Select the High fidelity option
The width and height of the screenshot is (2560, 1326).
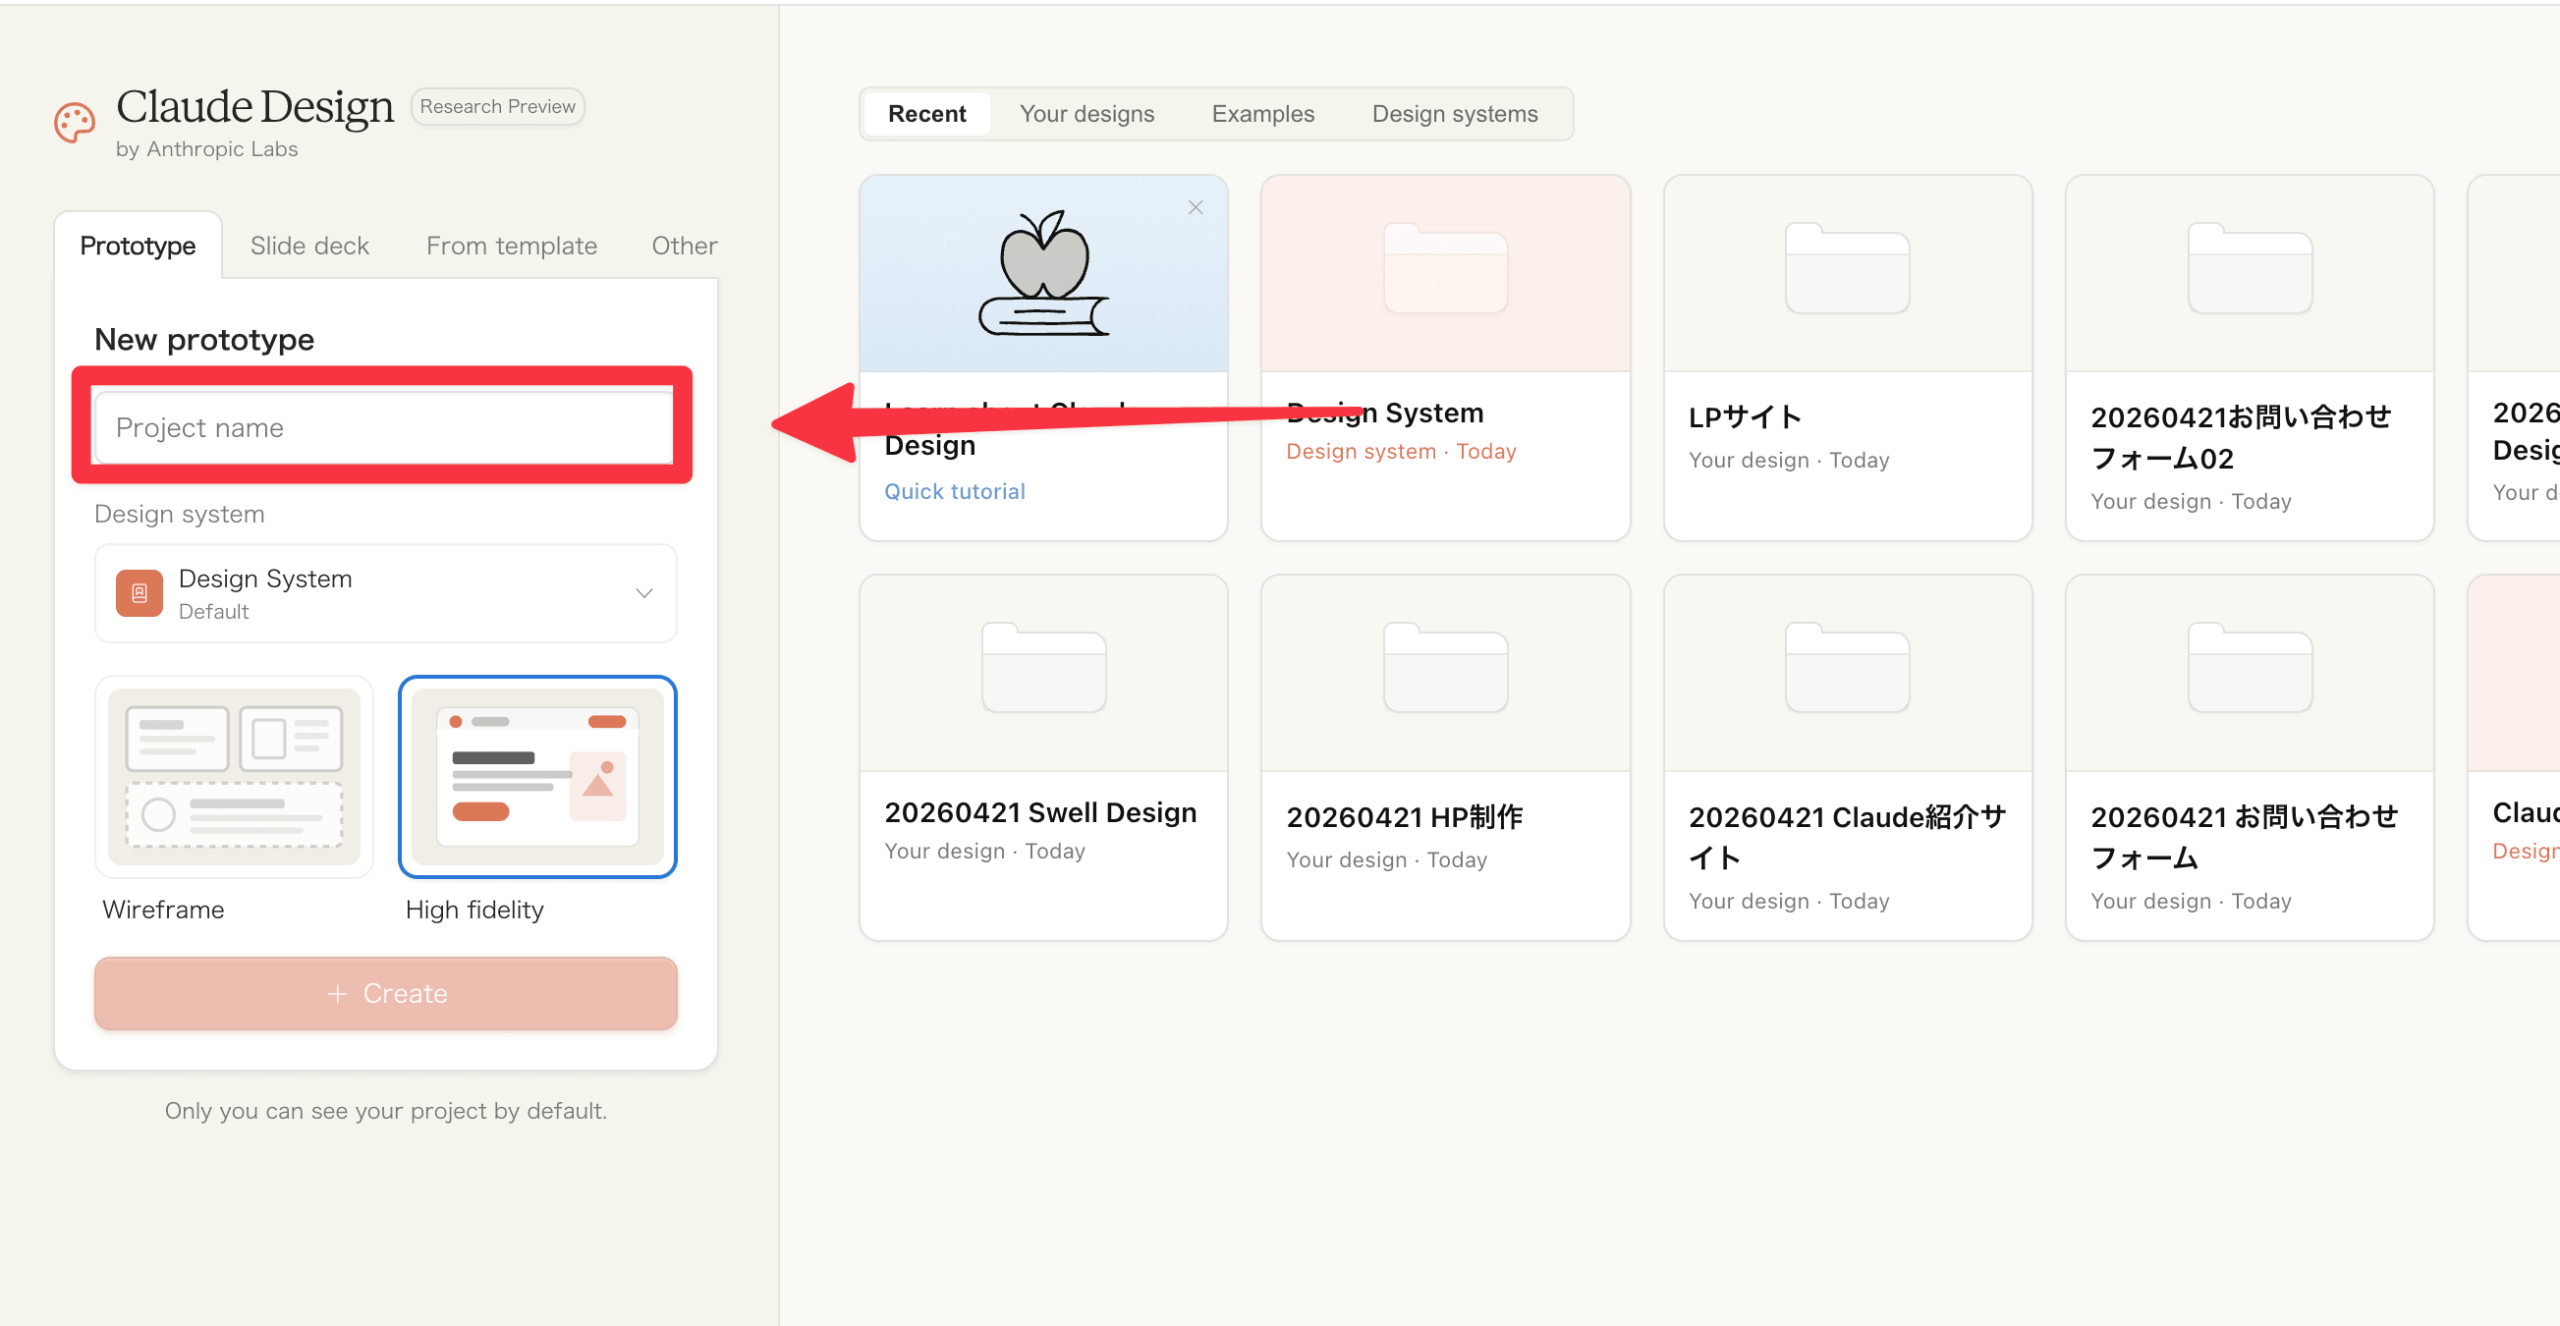tap(537, 777)
